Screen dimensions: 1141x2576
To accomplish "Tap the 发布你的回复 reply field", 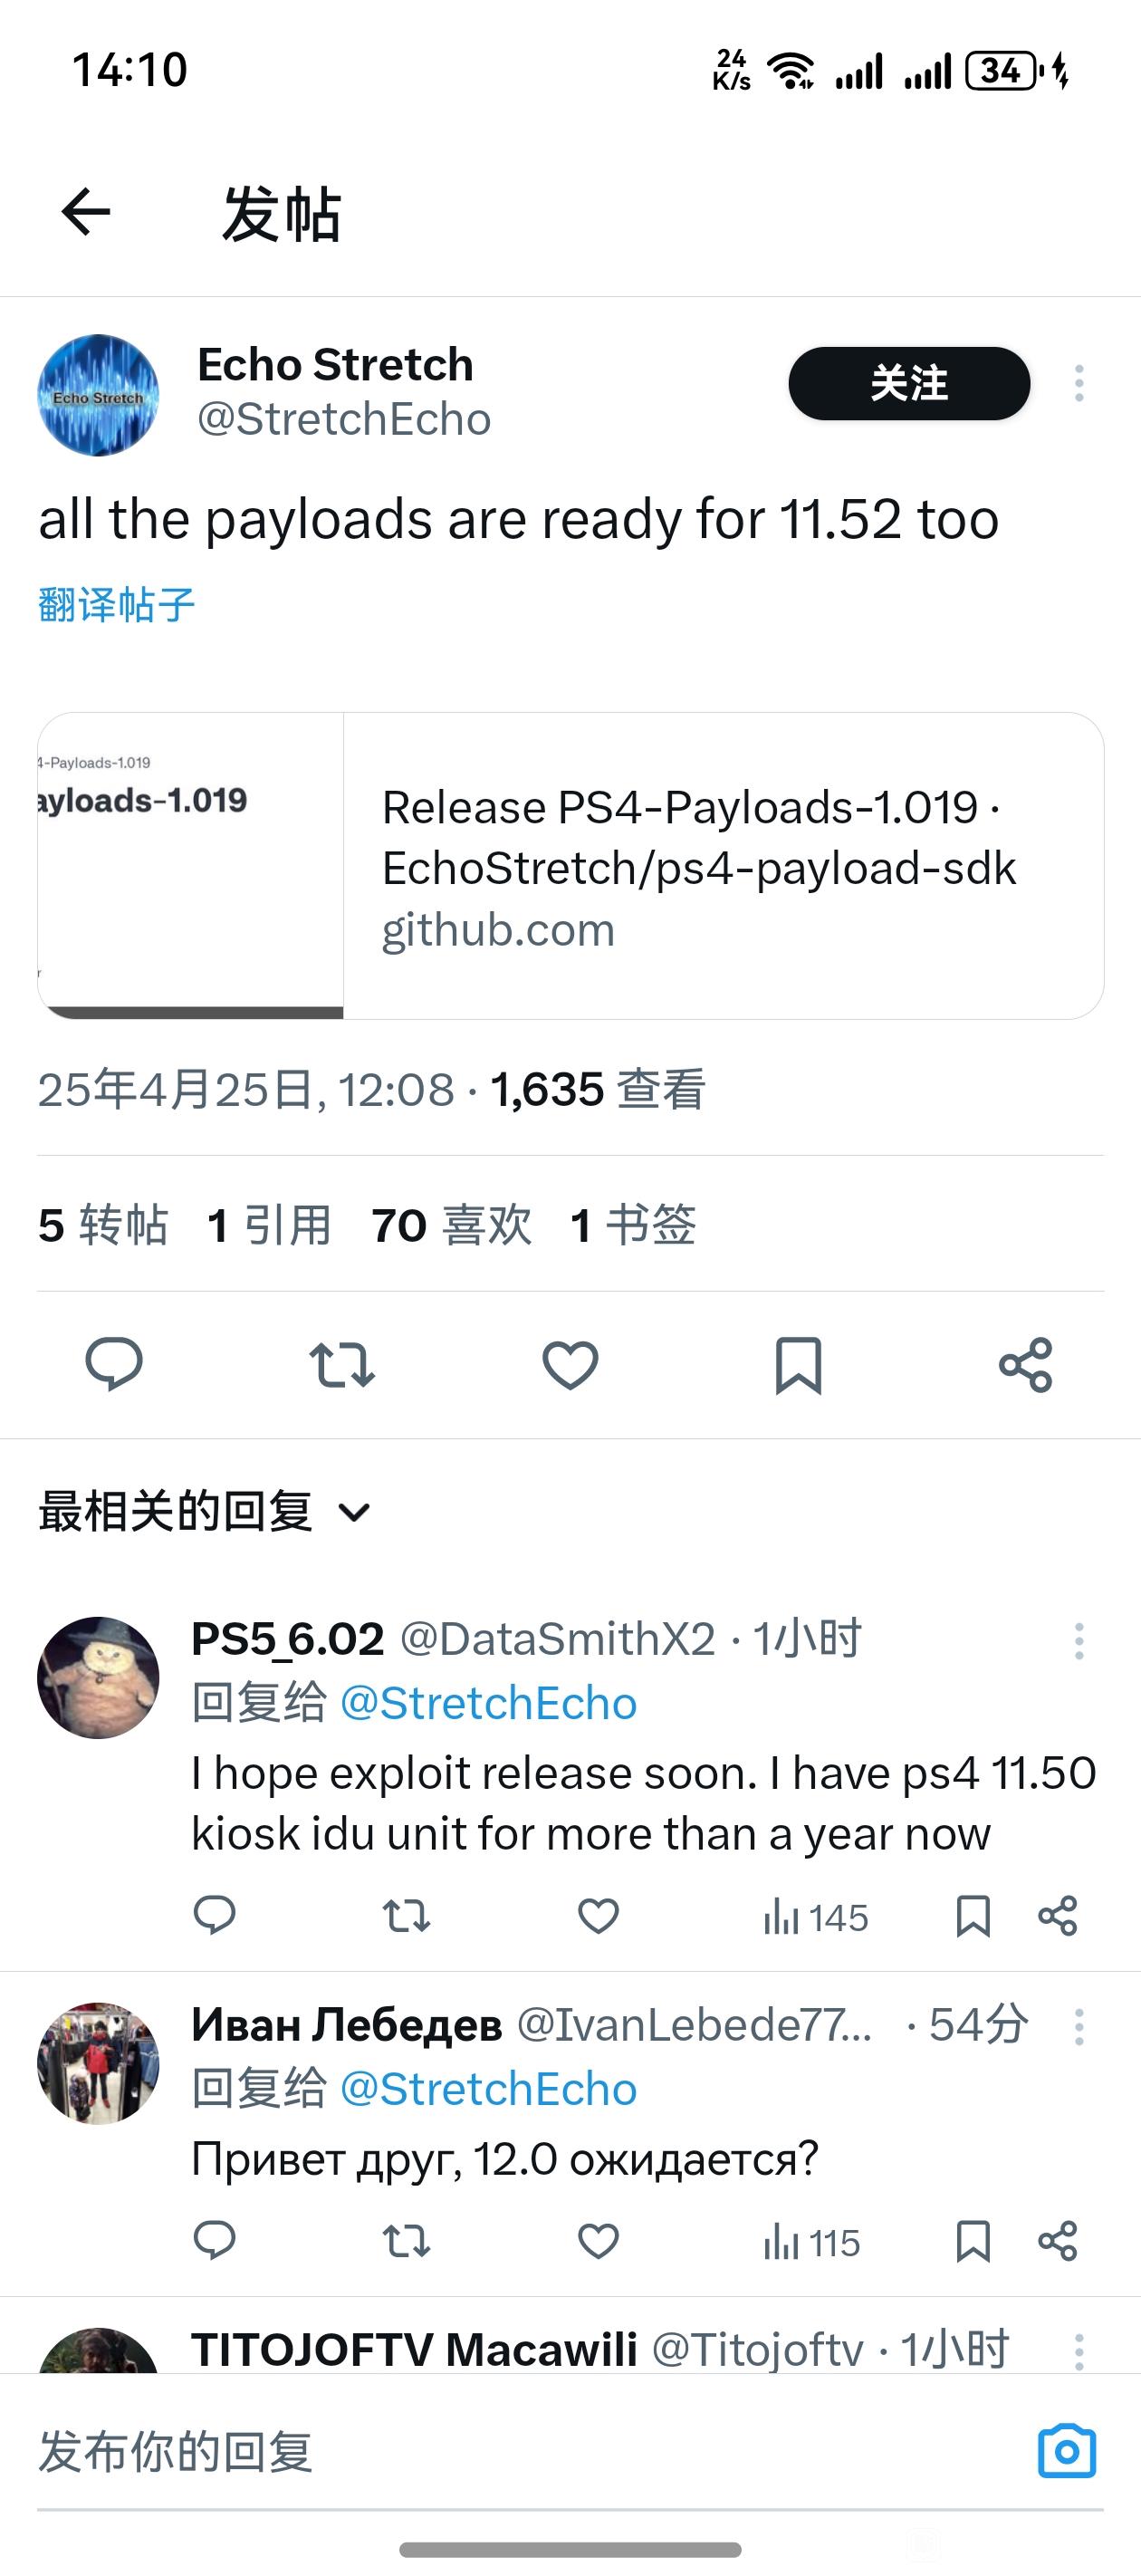I will click(x=520, y=2451).
